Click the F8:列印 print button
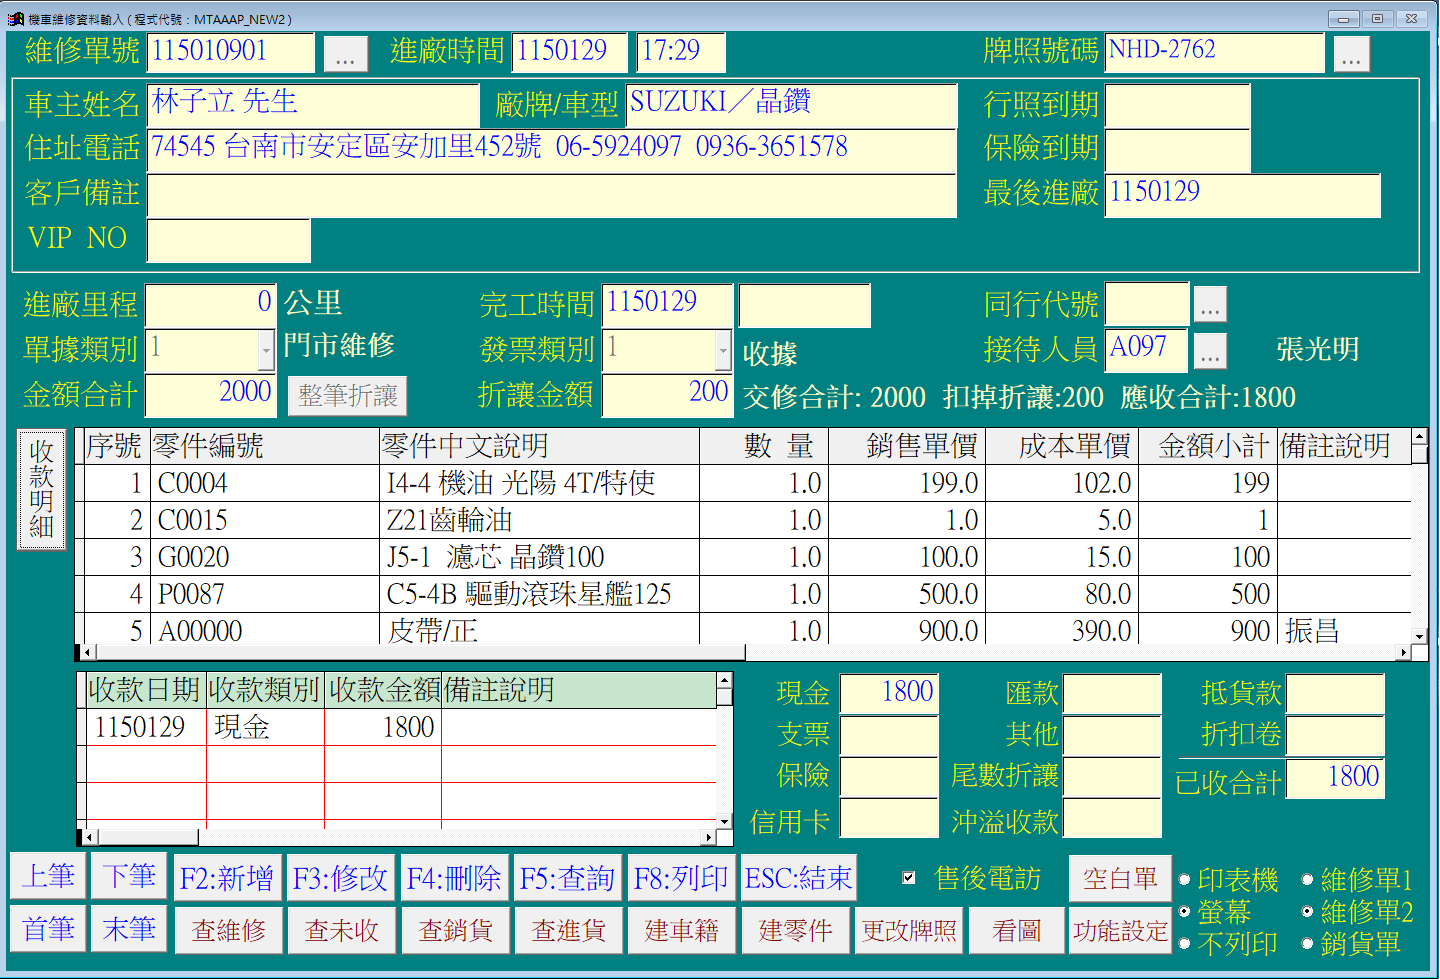 [681, 879]
